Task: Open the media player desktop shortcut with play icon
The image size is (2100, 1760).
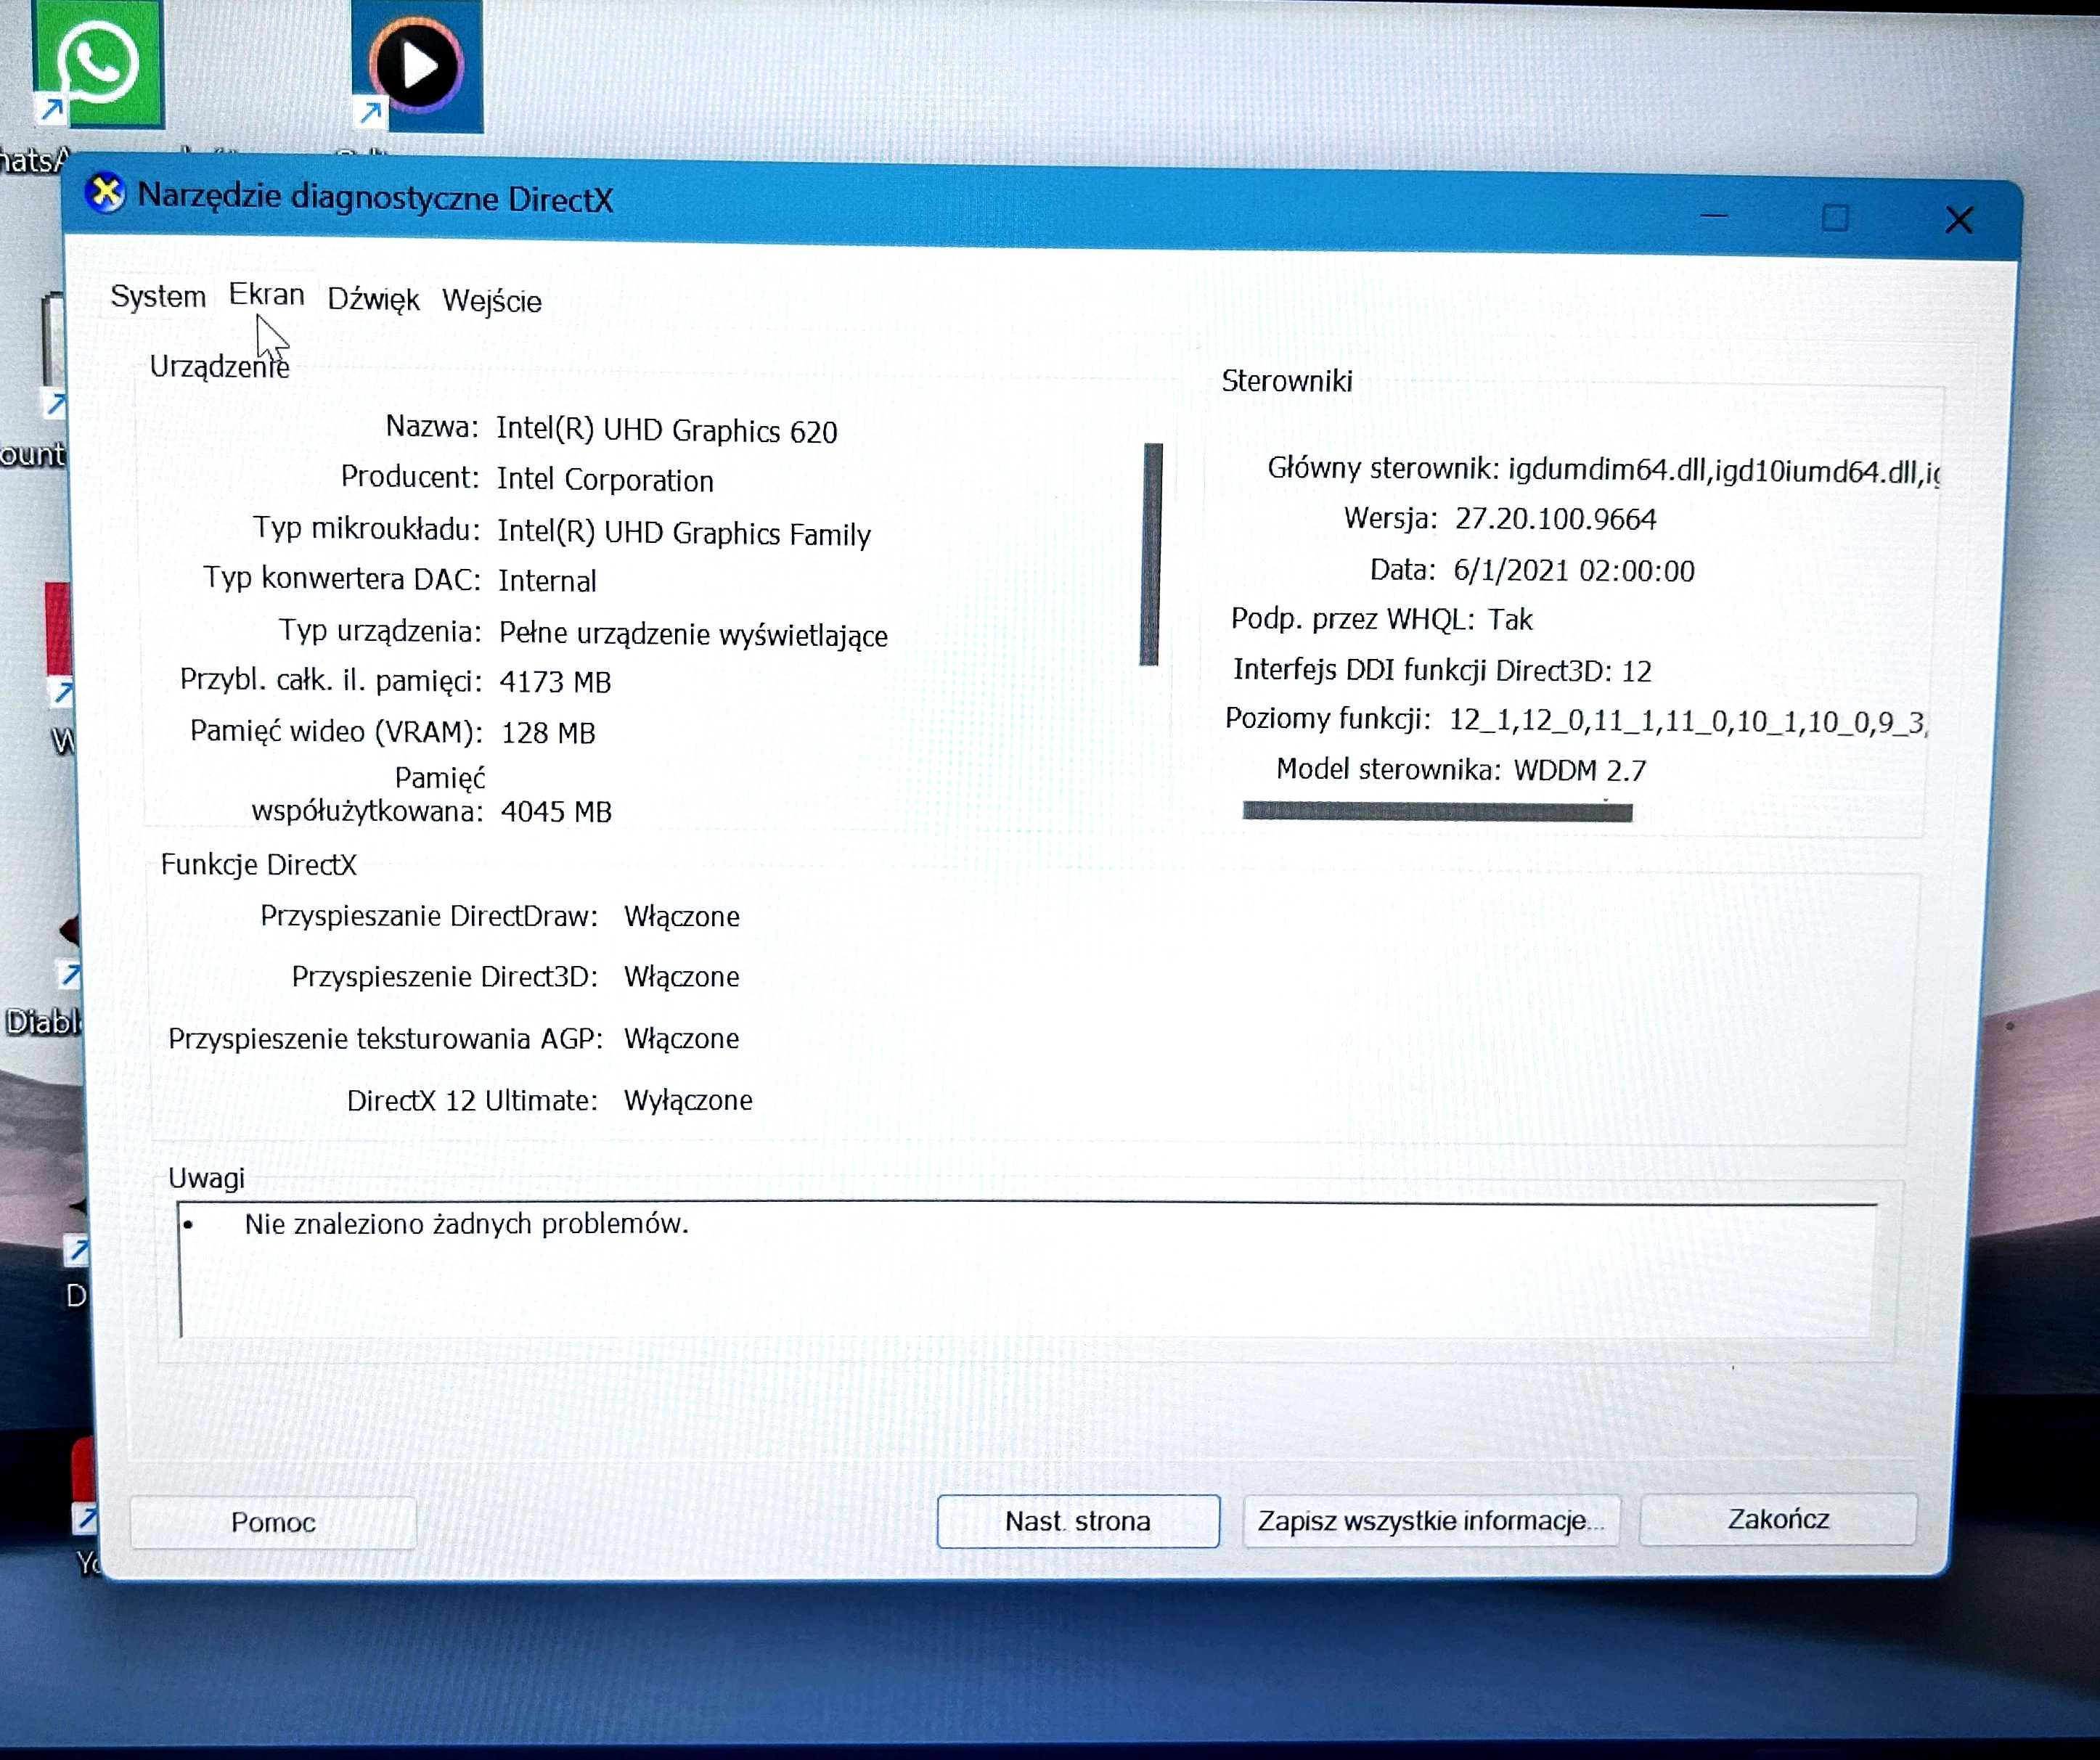Action: pyautogui.click(x=417, y=66)
